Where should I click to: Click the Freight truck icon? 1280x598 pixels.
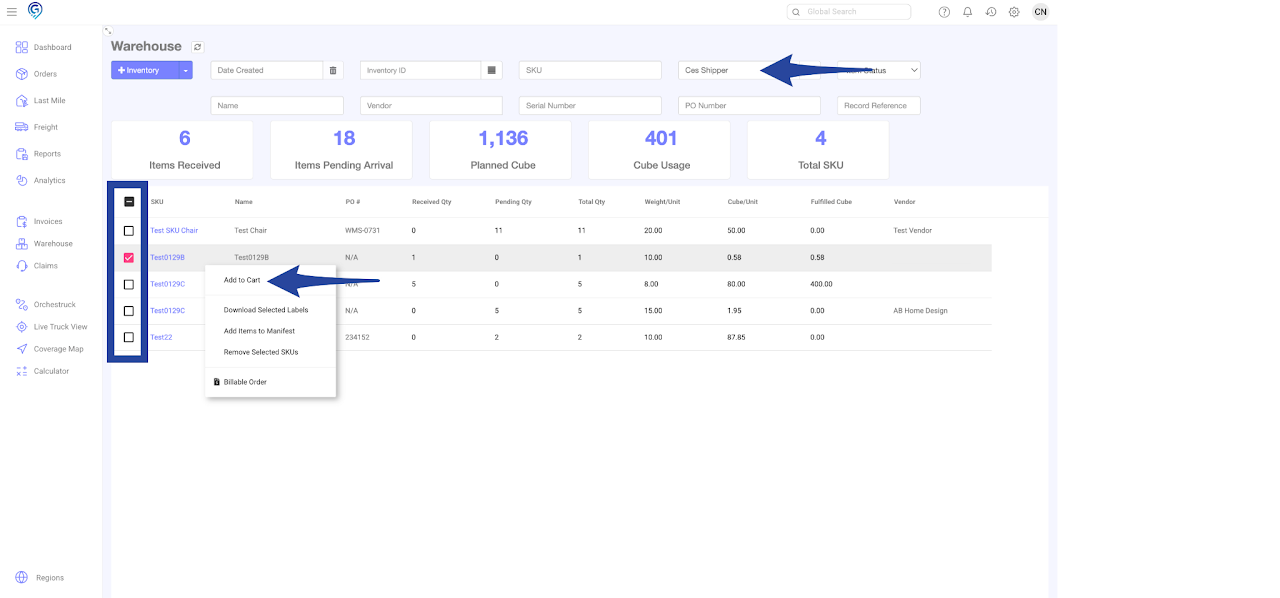(x=22, y=127)
